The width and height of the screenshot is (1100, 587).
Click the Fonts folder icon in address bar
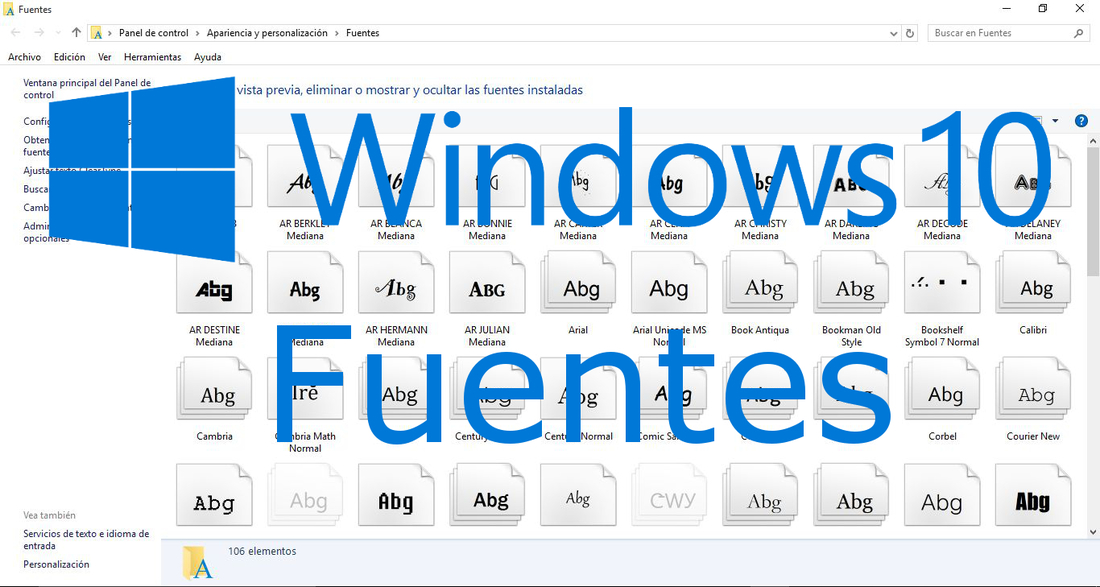[x=98, y=33]
